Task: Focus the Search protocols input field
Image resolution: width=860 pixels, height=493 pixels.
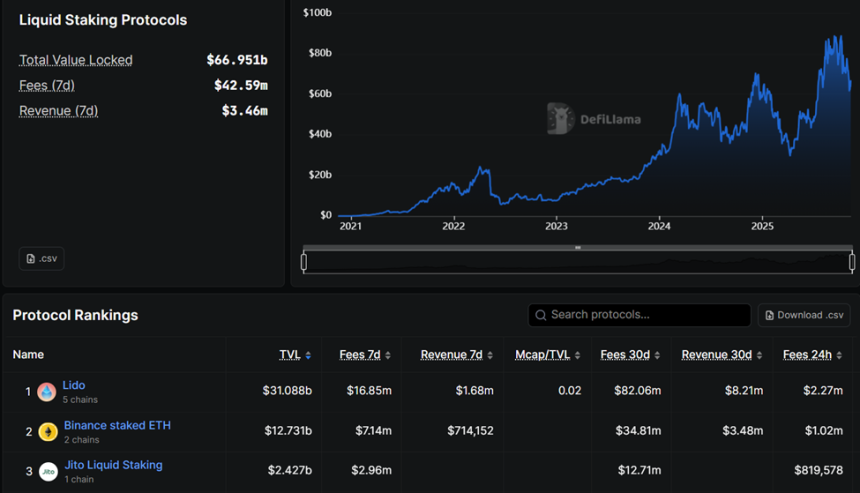Action: pos(645,315)
